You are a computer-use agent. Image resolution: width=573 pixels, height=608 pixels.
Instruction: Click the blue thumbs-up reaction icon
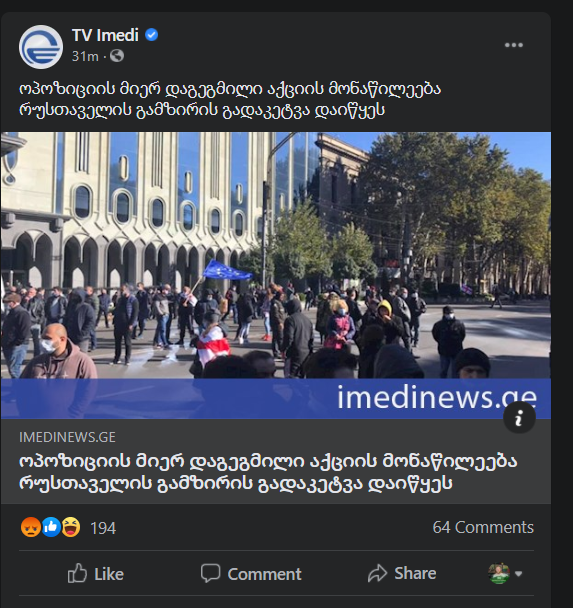pos(51,527)
